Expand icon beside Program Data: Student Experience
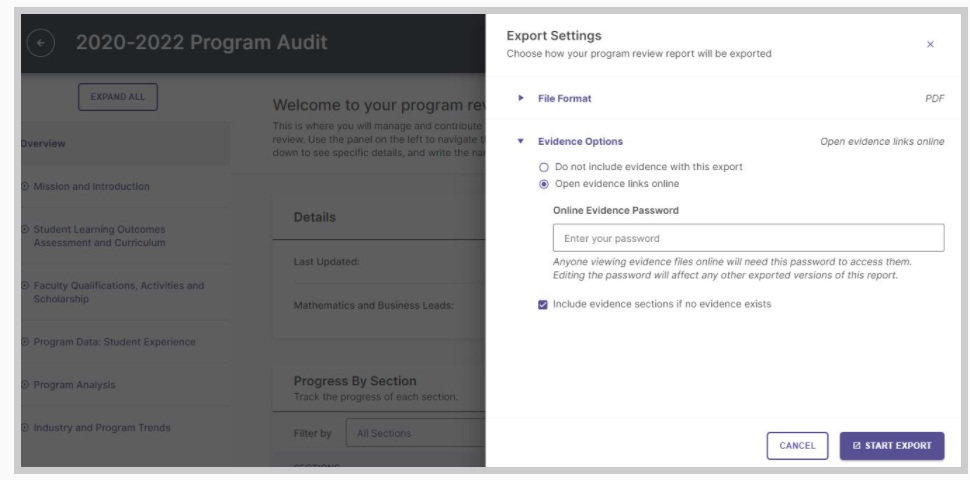Image resolution: width=970 pixels, height=480 pixels. click(25, 341)
